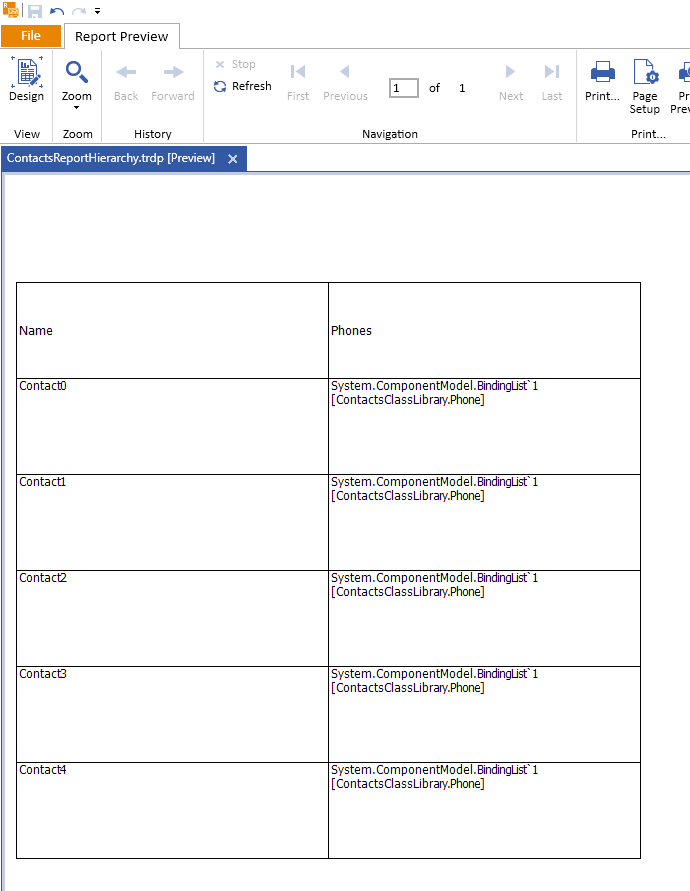Screen dimensions: 690x891
Task: Select the Contact0 cell
Action: coord(172,426)
